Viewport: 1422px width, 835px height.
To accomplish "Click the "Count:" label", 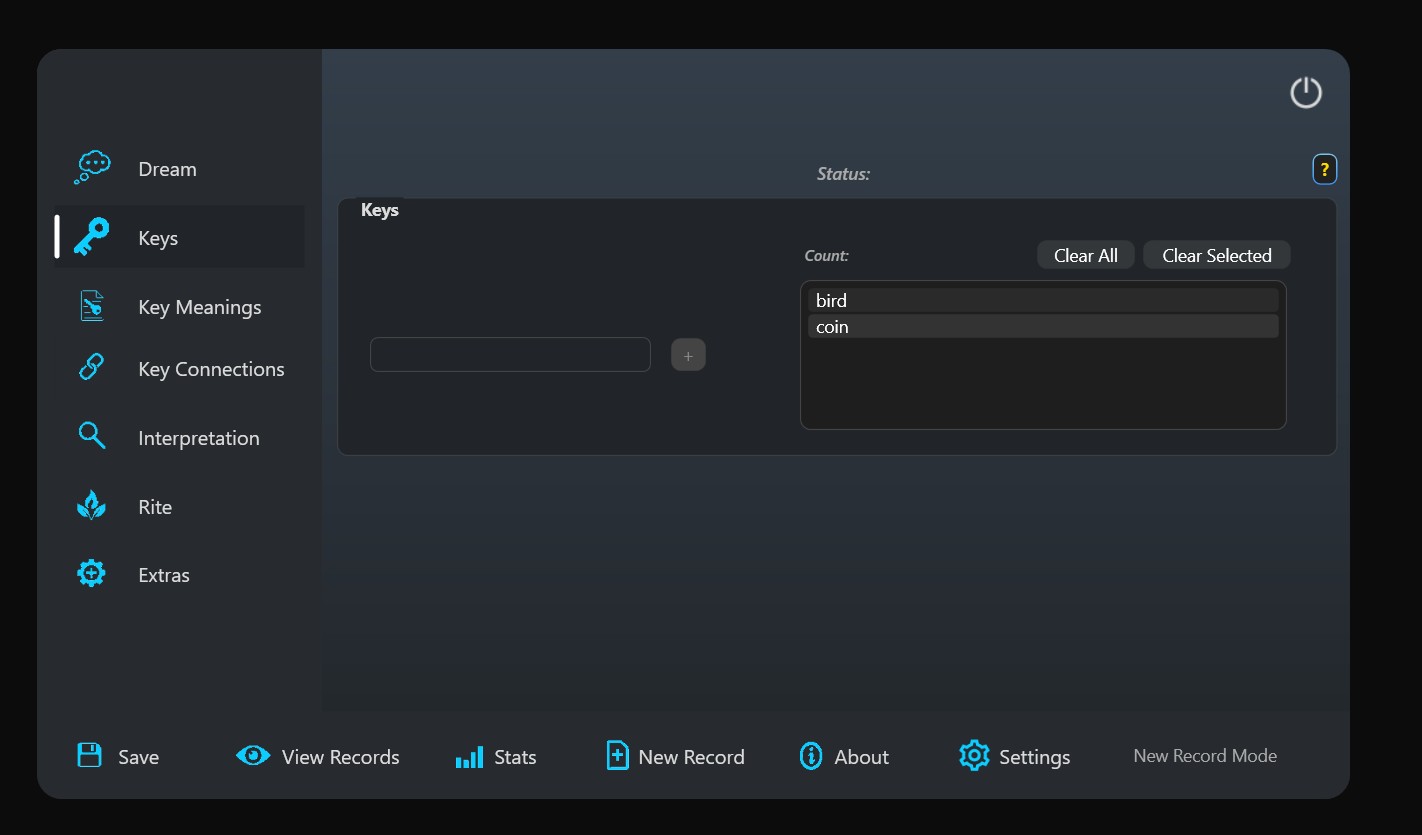I will (x=826, y=256).
